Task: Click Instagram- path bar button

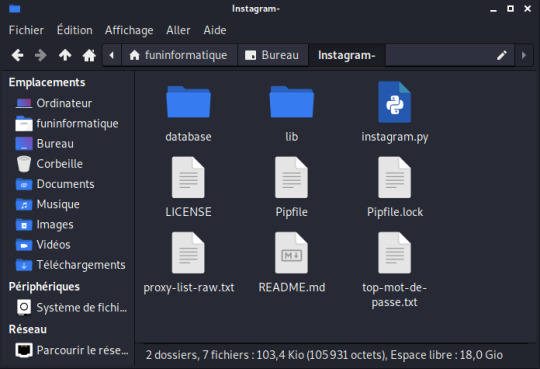Action: (x=347, y=55)
